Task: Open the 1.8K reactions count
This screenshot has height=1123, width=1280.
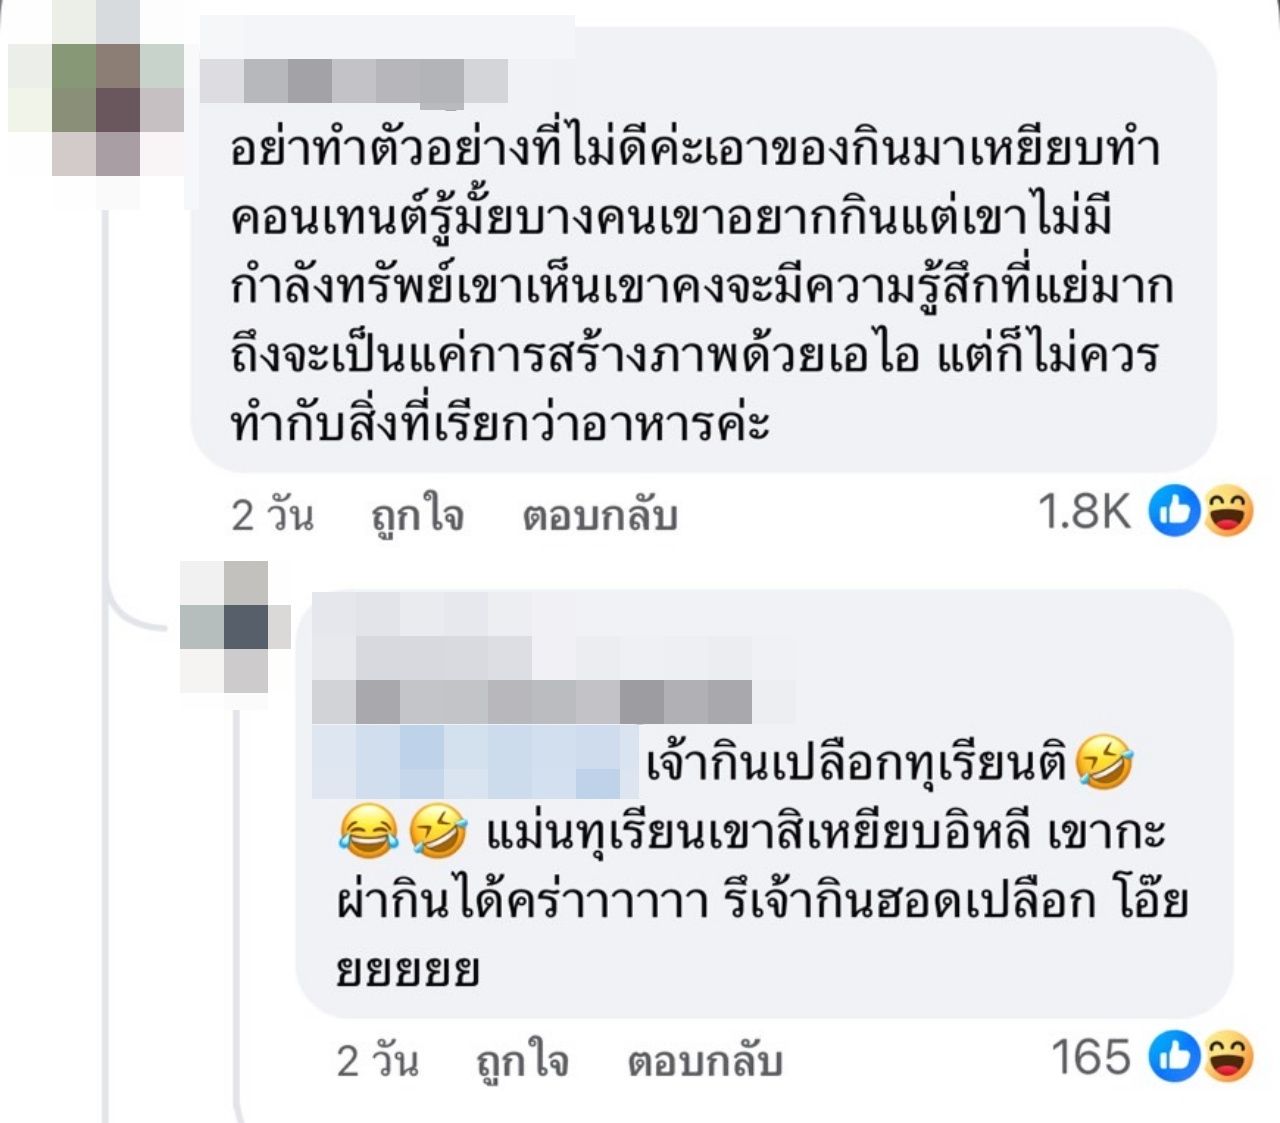Action: click(x=1084, y=512)
